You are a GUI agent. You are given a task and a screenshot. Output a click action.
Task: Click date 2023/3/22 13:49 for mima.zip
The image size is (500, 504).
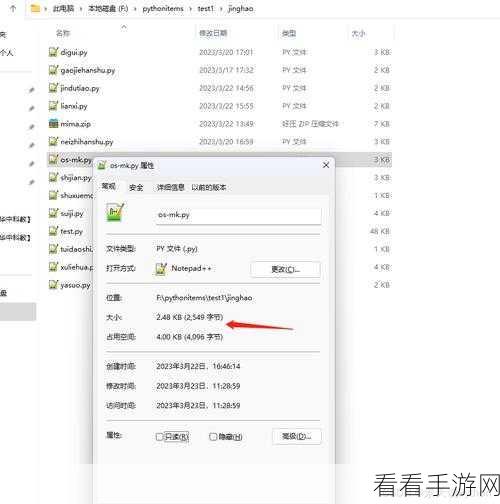point(226,124)
